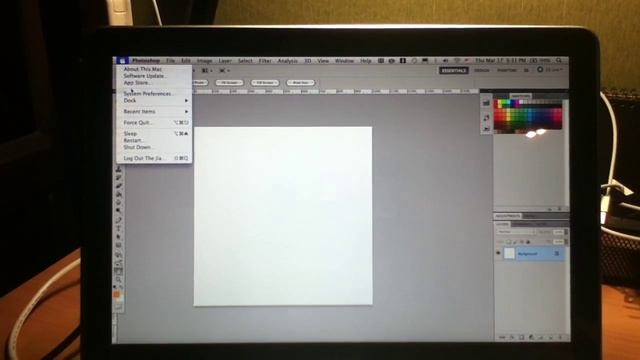Viewport: 640px width, 360px height.
Task: Select the History Brush tool
Action: tap(118, 177)
